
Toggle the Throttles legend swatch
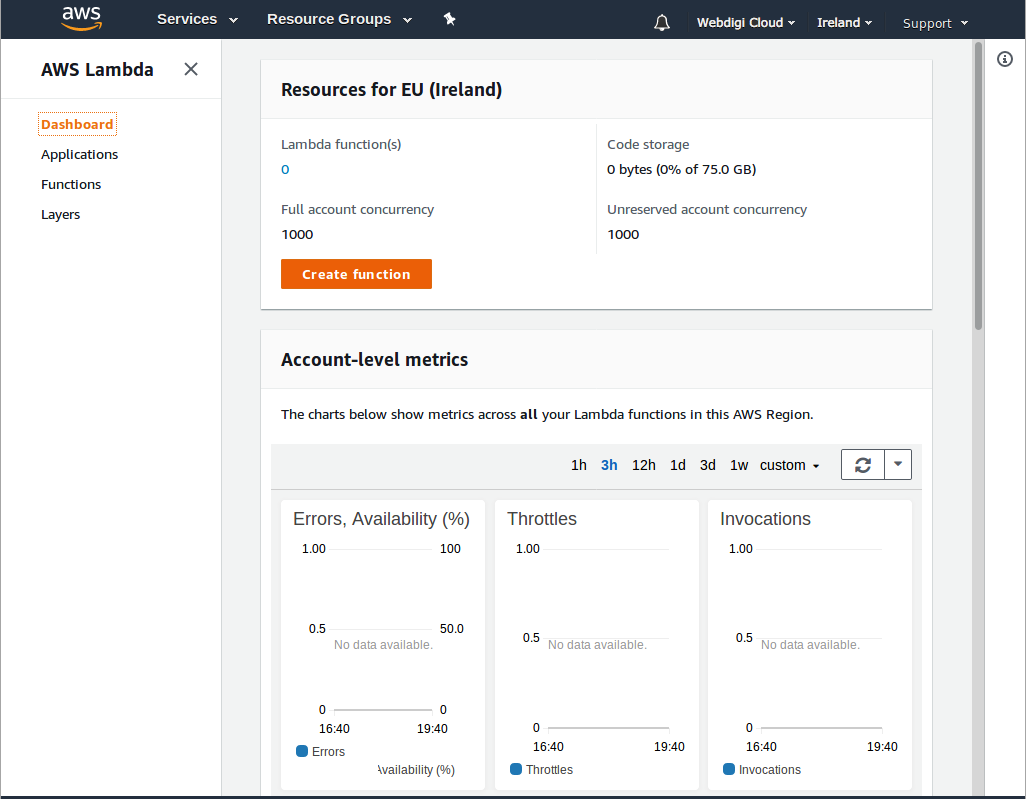coord(516,769)
